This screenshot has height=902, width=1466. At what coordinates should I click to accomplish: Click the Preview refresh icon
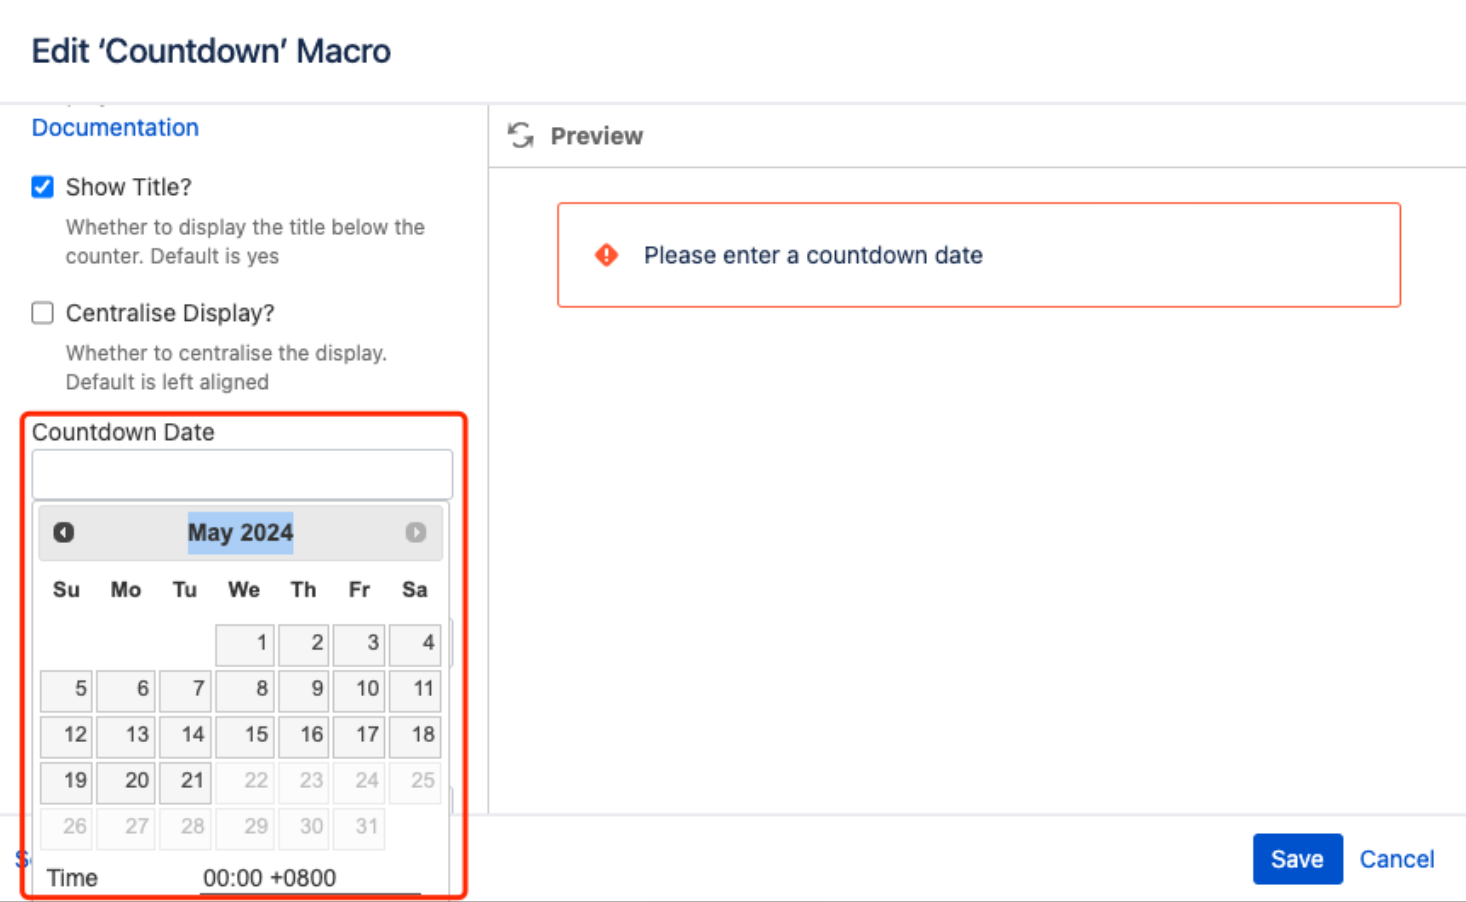pos(520,136)
